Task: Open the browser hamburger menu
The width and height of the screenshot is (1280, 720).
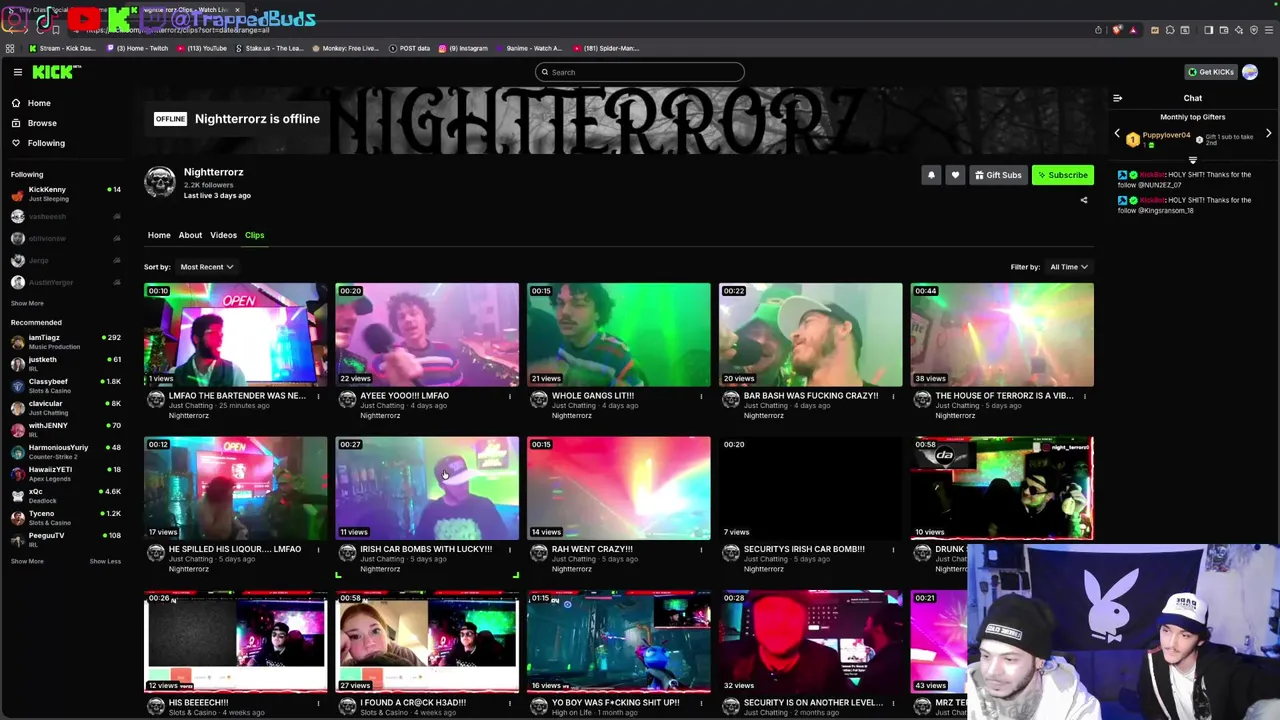Action: [x=1269, y=30]
